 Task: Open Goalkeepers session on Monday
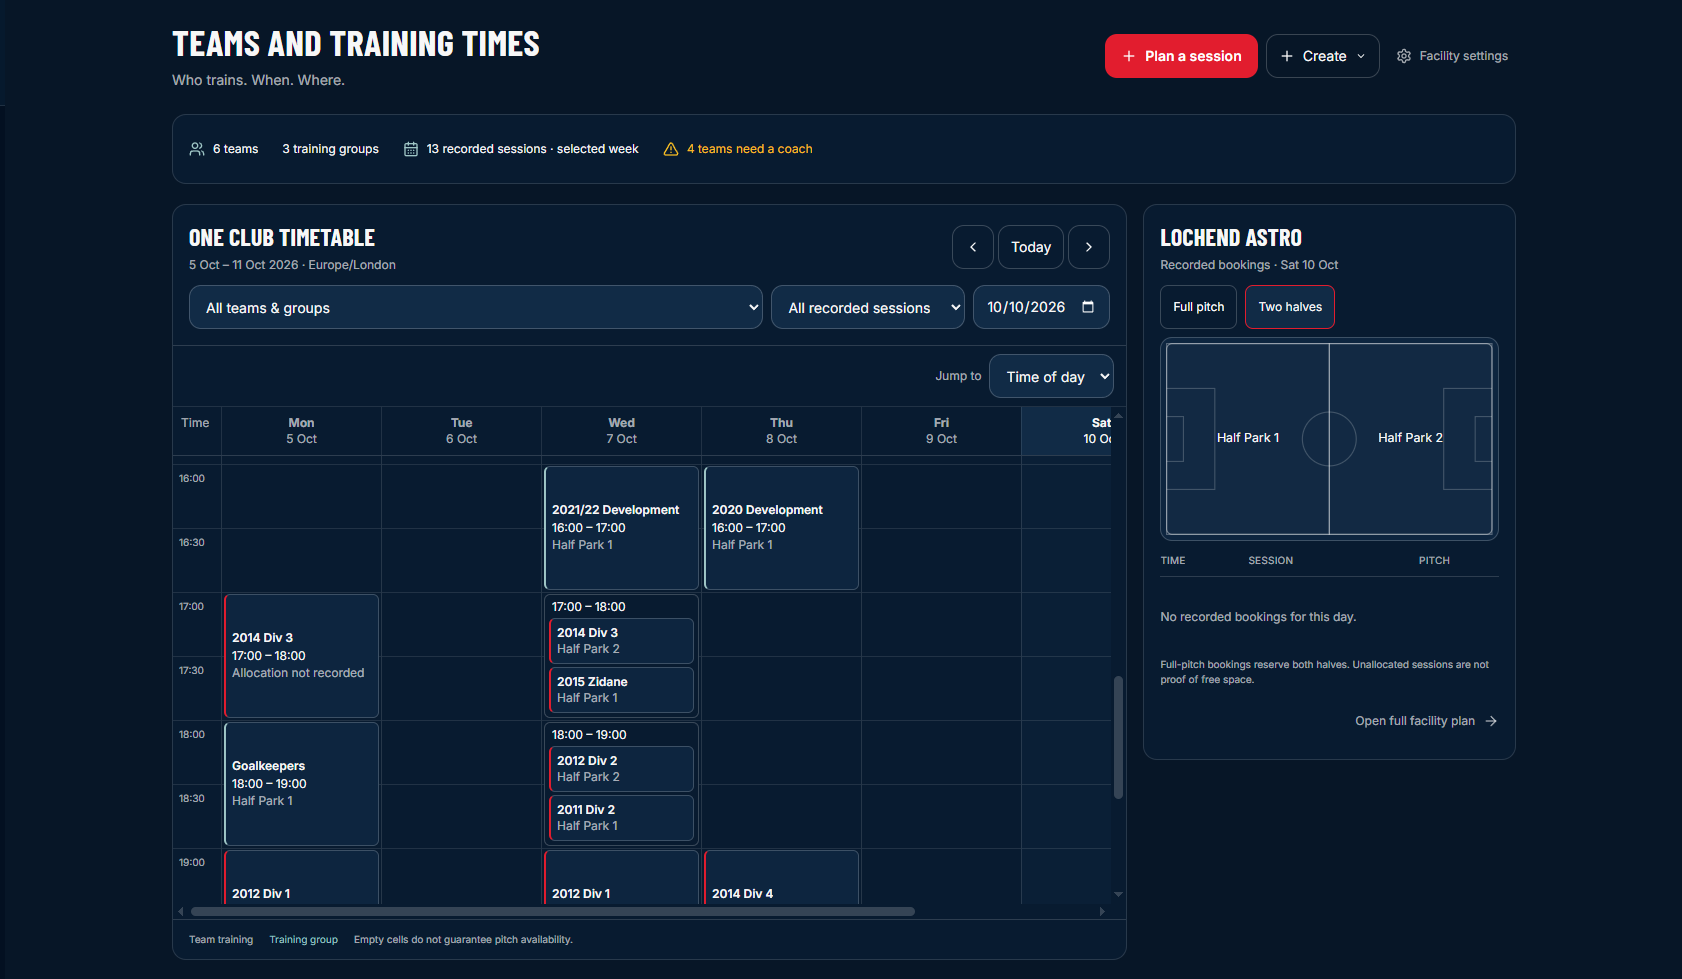click(x=301, y=784)
